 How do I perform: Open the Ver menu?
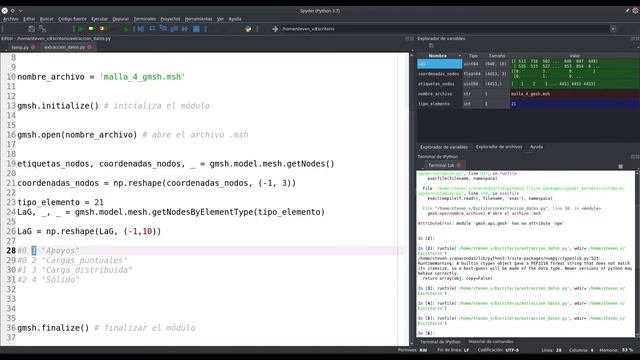220,19
